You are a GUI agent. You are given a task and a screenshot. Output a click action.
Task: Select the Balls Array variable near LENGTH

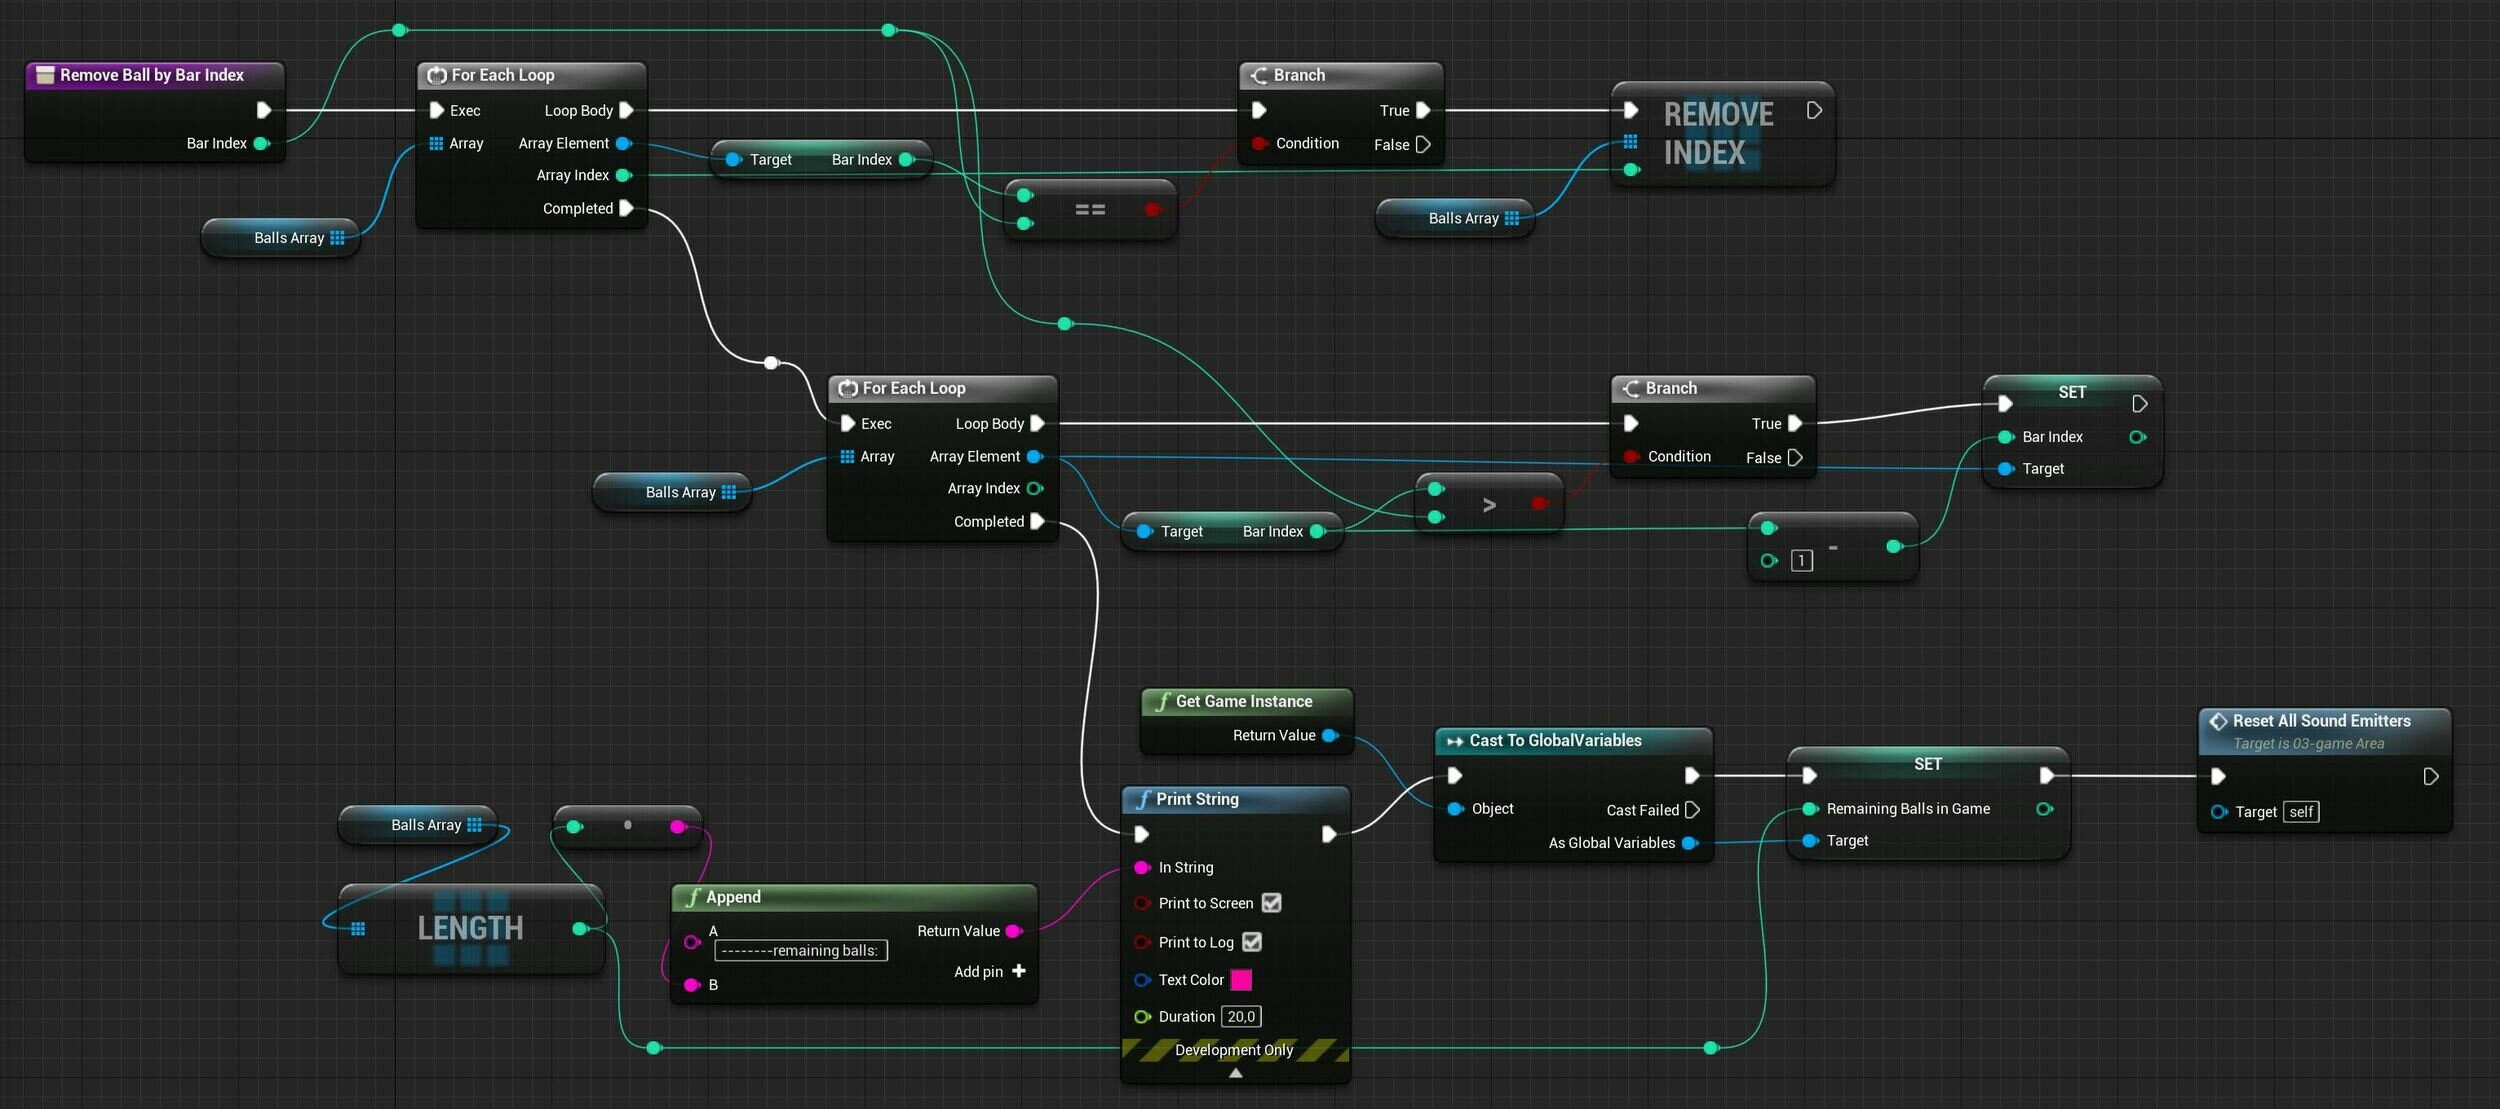point(426,825)
